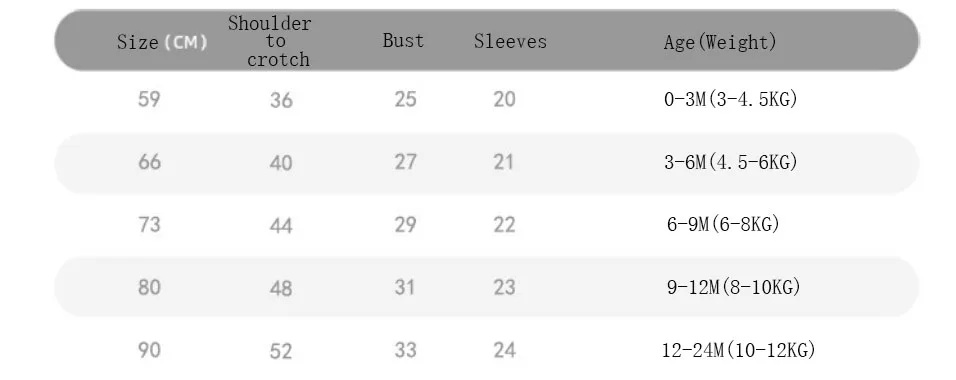Click sleeves value 24
This screenshot has width=956, height=380.
[504, 350]
